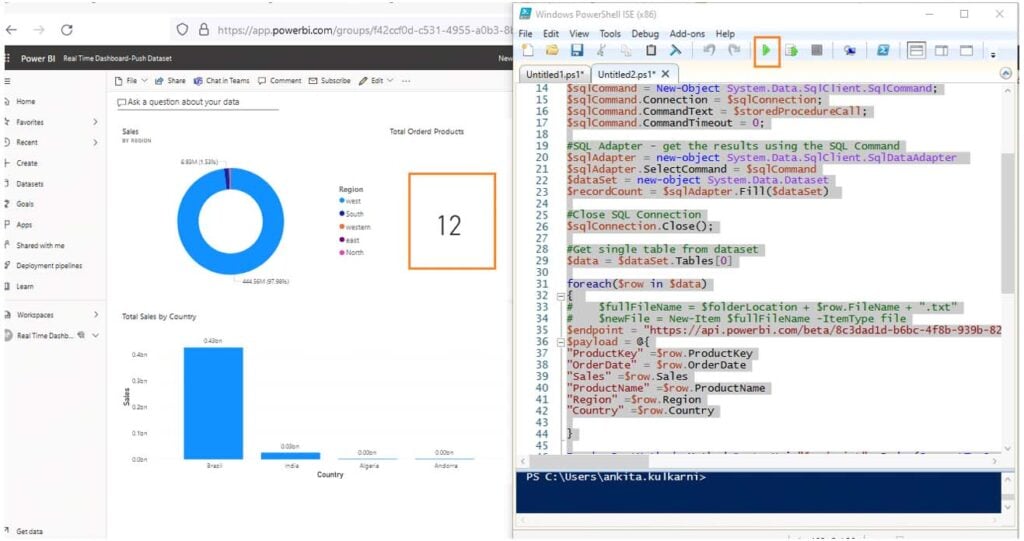
Task: Click Stop Operation square icon in ISE toolbar
Action: (x=816, y=50)
